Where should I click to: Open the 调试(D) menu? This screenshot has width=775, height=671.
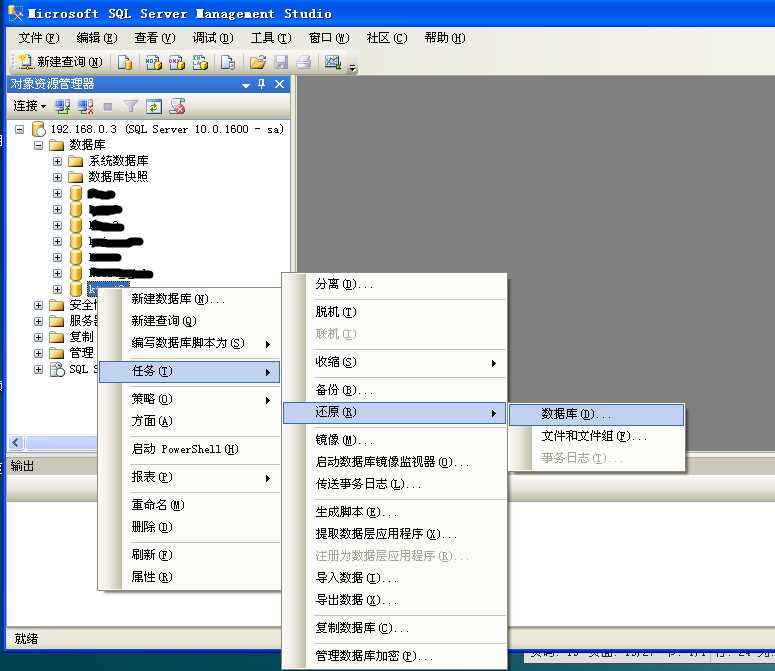coord(213,38)
